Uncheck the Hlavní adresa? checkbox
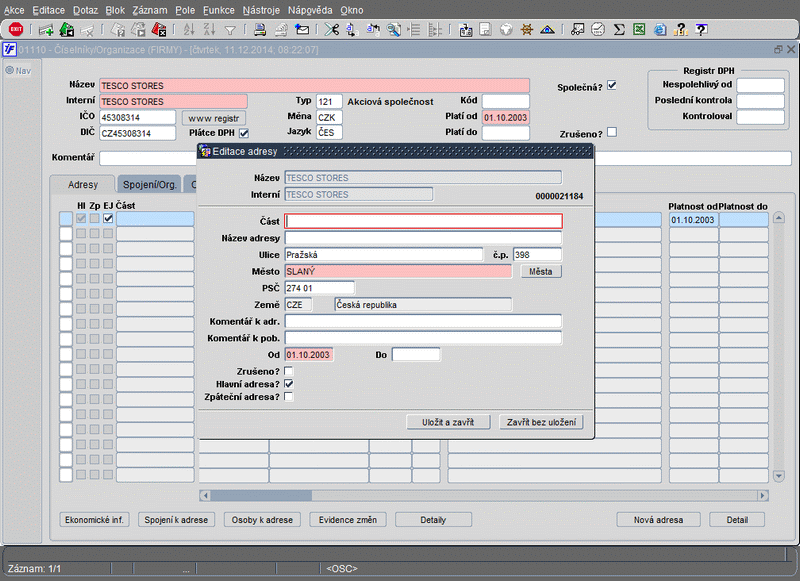This screenshot has width=800, height=581. 289,384
